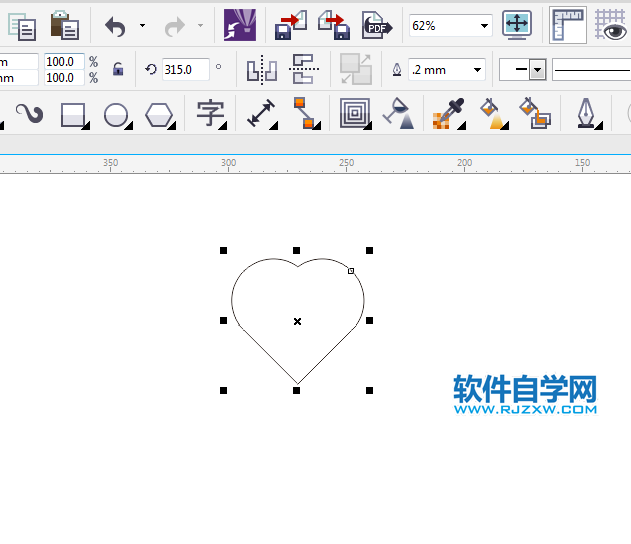Select the Interactive Fill tool
The image size is (631, 544).
(493, 114)
